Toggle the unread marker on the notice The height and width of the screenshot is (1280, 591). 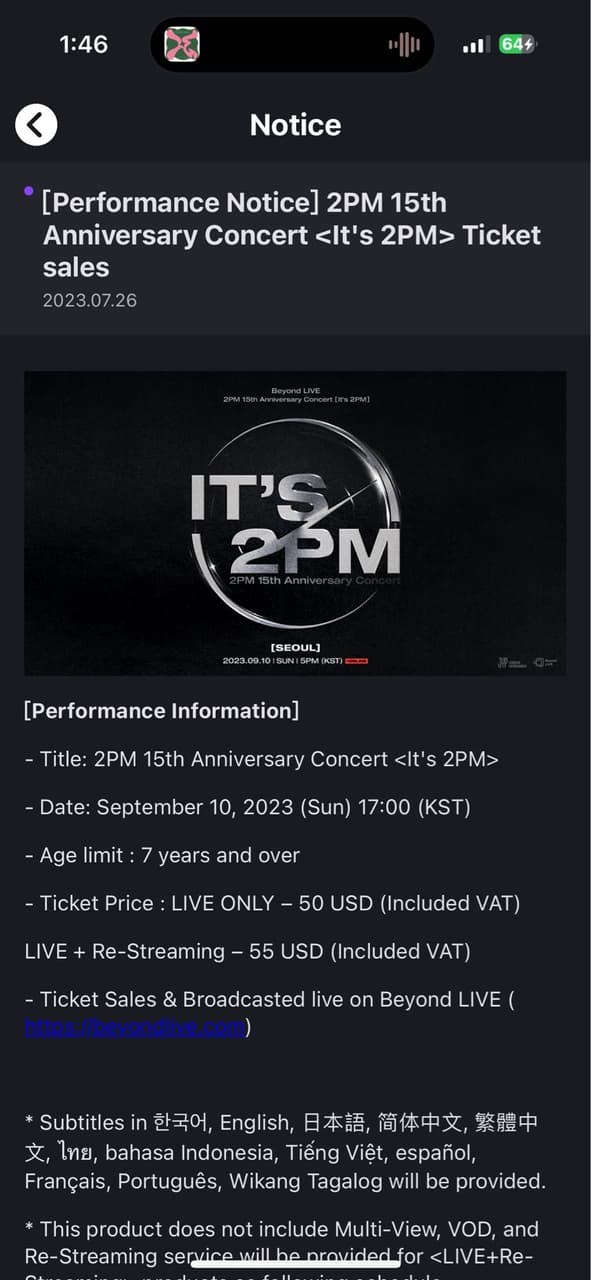[x=27, y=191]
